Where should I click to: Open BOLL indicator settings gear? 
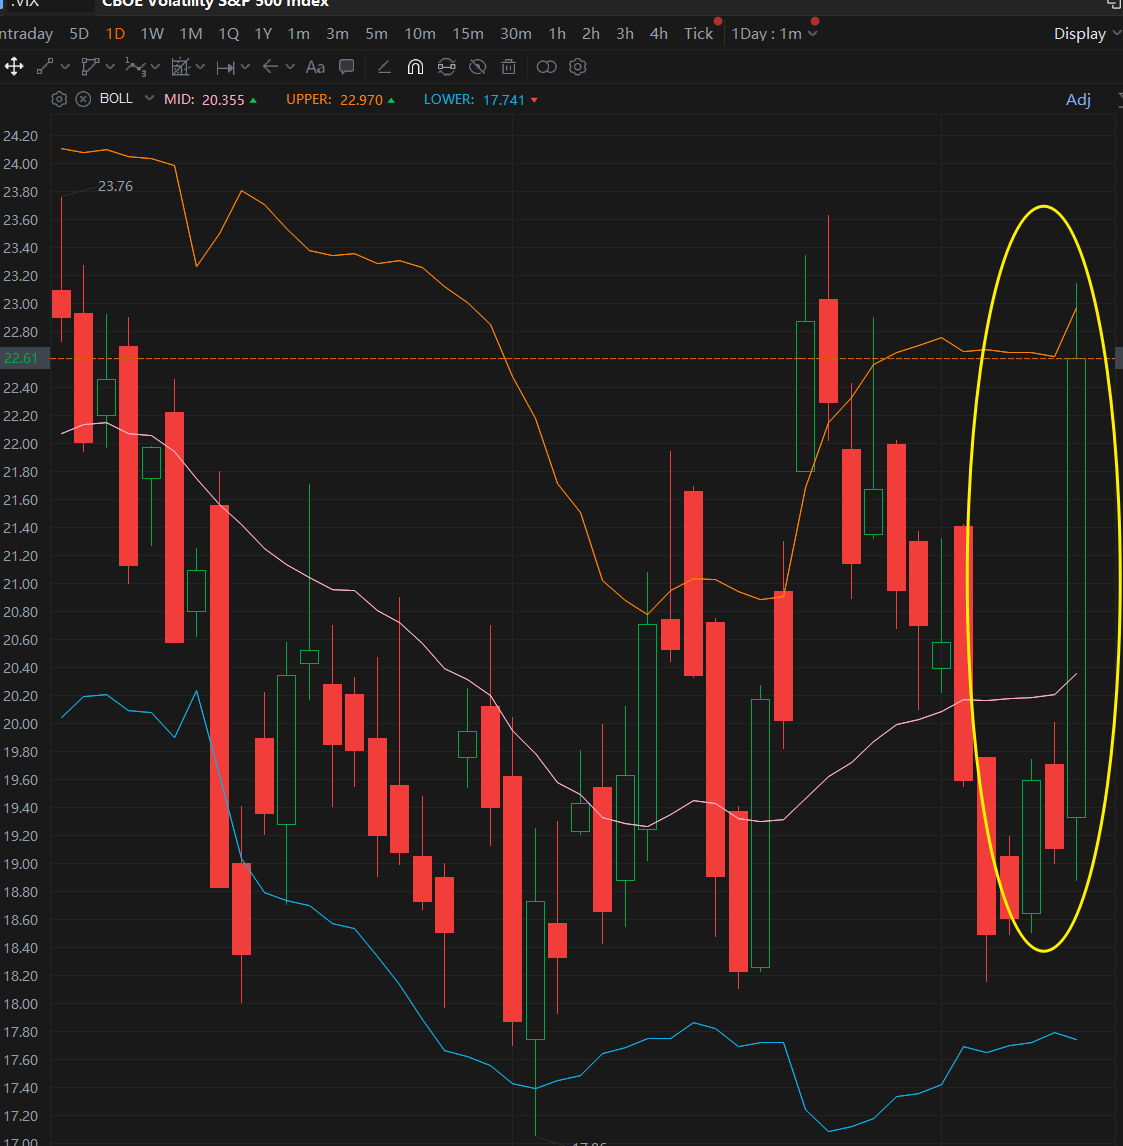click(59, 99)
